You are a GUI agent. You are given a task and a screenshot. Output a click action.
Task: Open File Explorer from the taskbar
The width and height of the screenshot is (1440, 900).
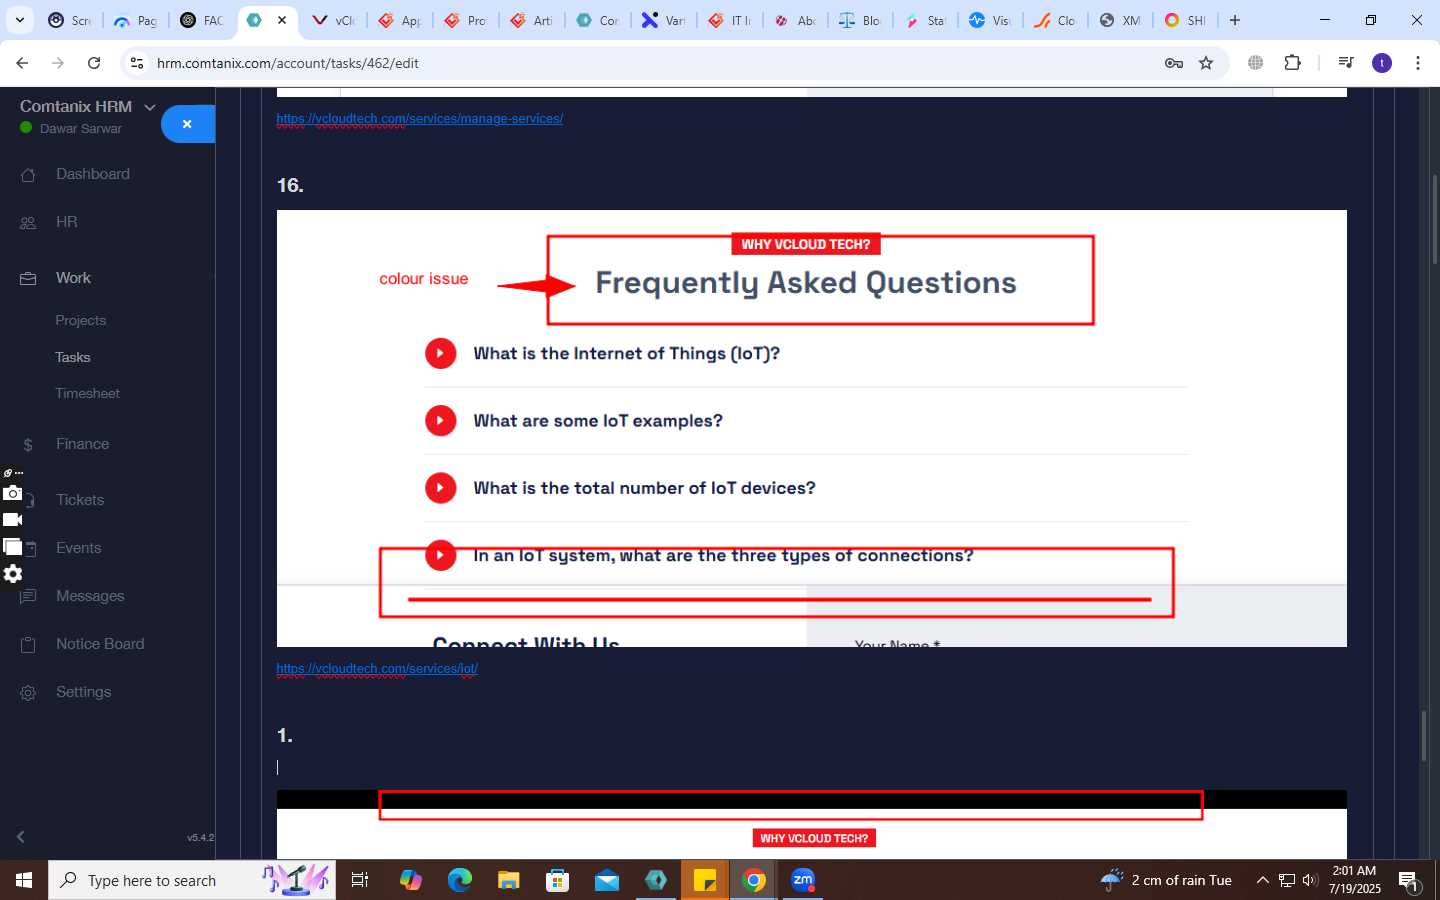[x=508, y=880]
